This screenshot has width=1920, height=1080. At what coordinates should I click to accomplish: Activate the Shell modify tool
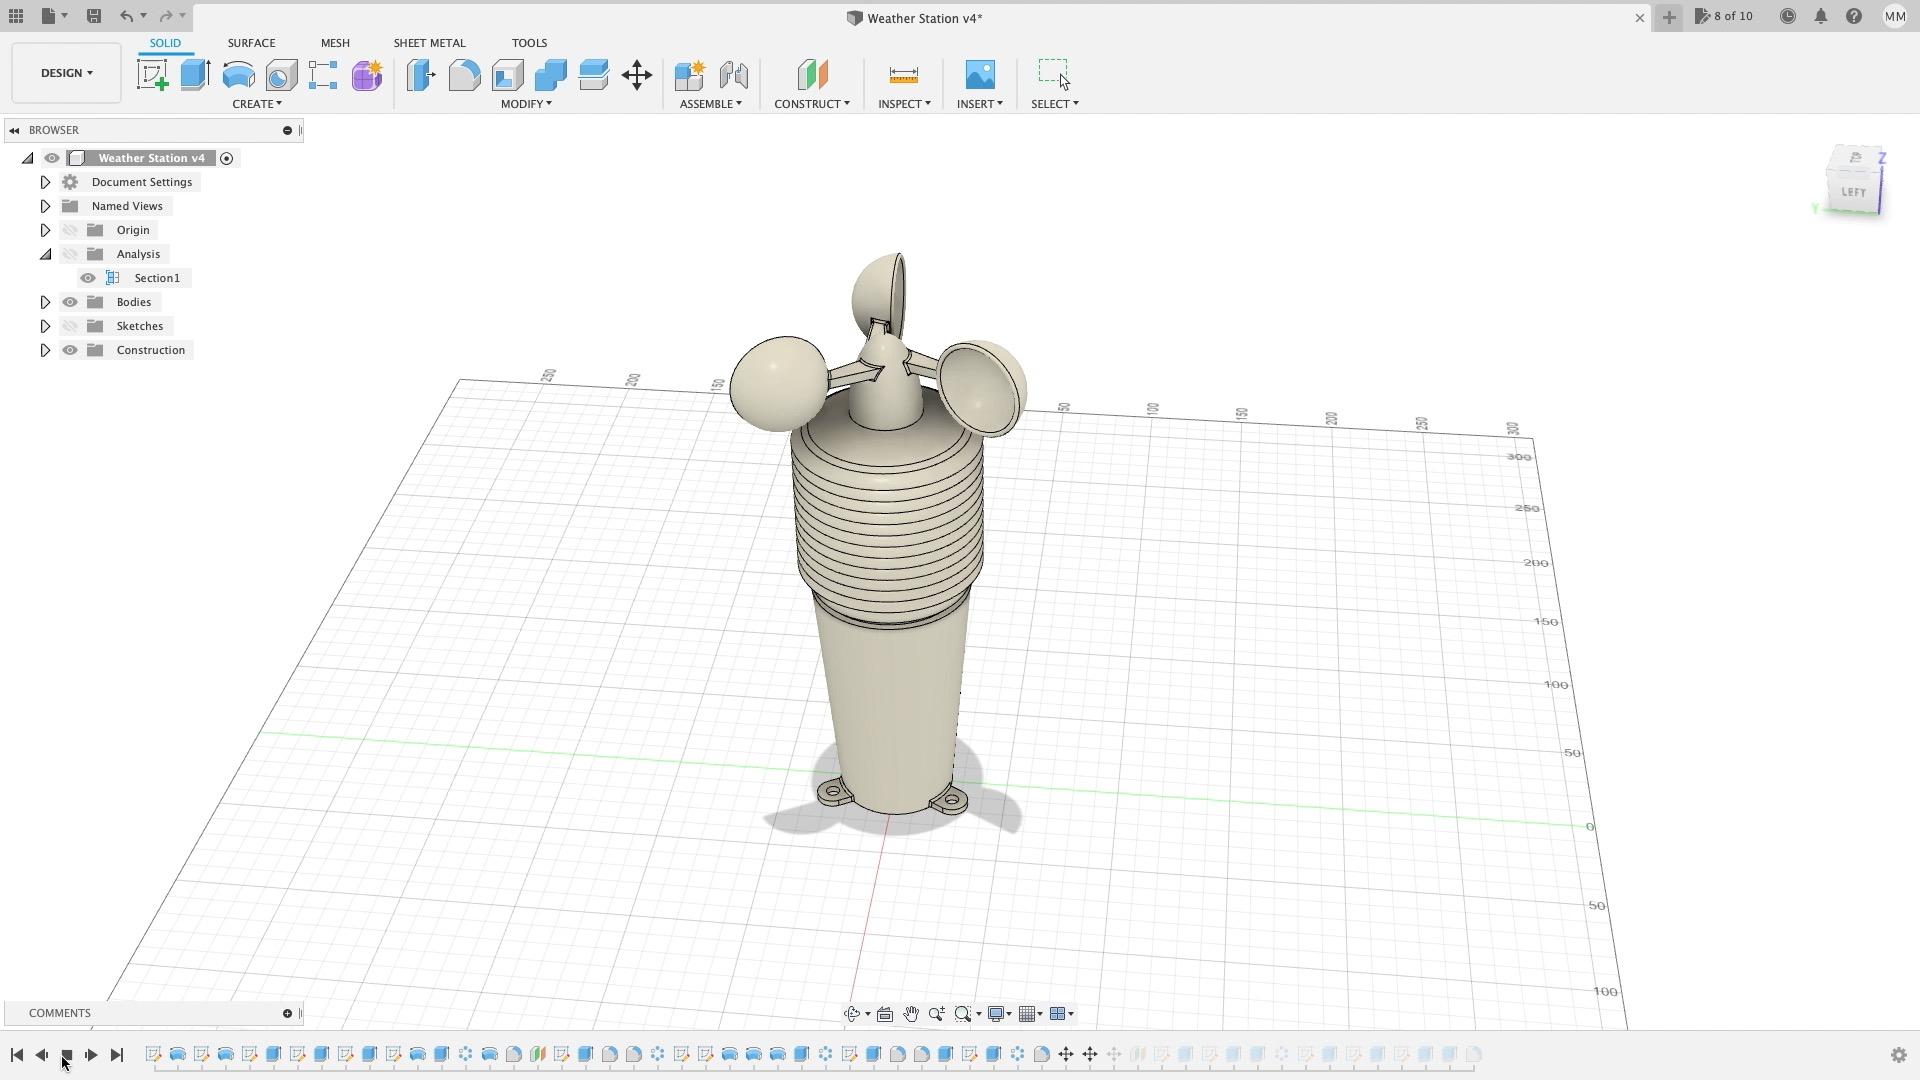pyautogui.click(x=509, y=75)
